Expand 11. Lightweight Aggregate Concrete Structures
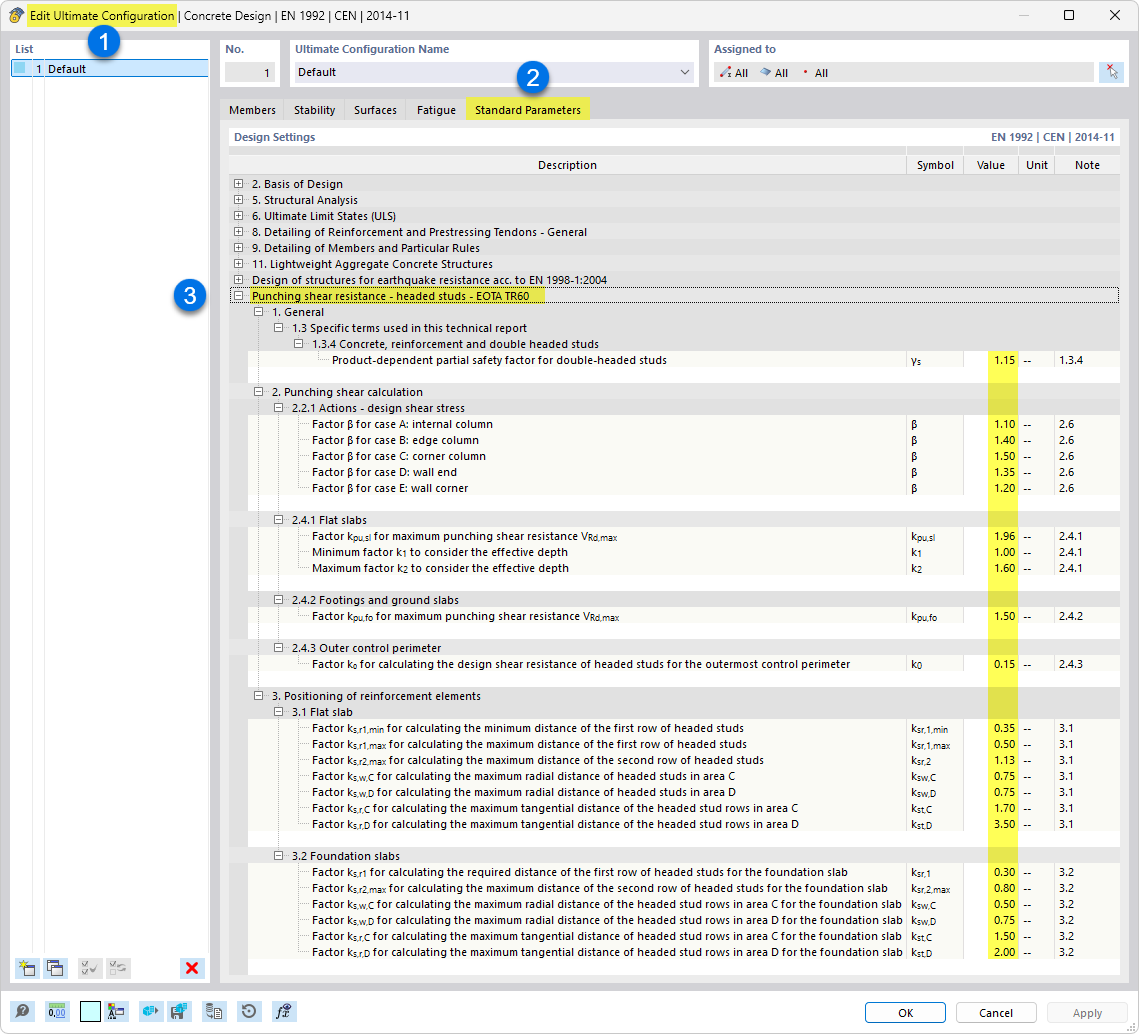This screenshot has height=1034, width=1139. coord(238,264)
